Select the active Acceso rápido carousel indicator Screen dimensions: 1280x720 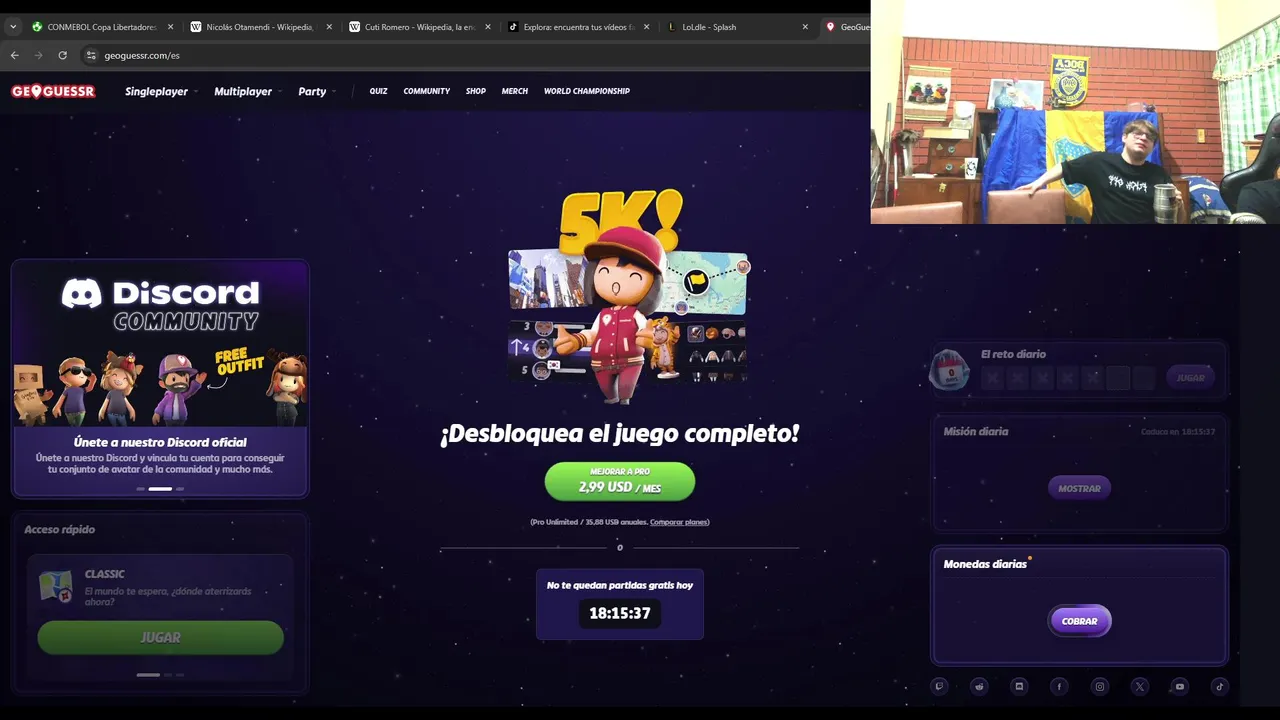pos(148,675)
